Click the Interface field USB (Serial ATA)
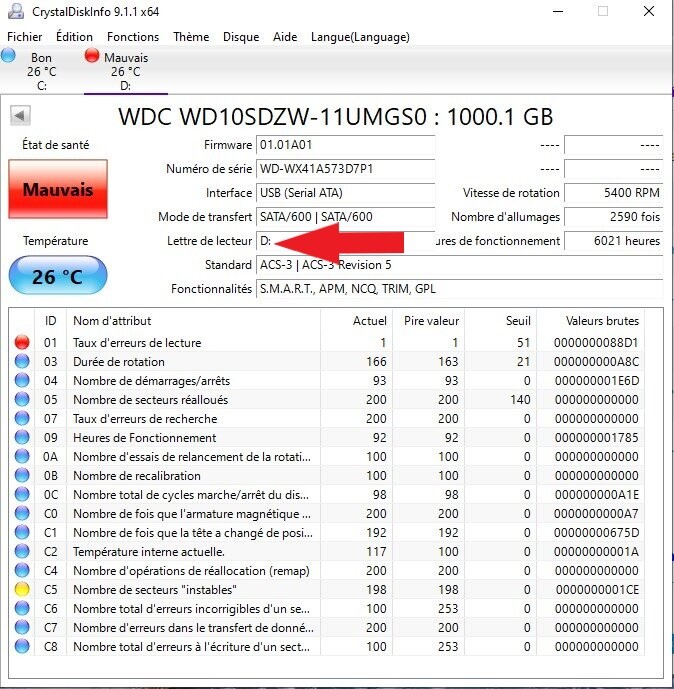This screenshot has height=689, width=674. coord(345,192)
